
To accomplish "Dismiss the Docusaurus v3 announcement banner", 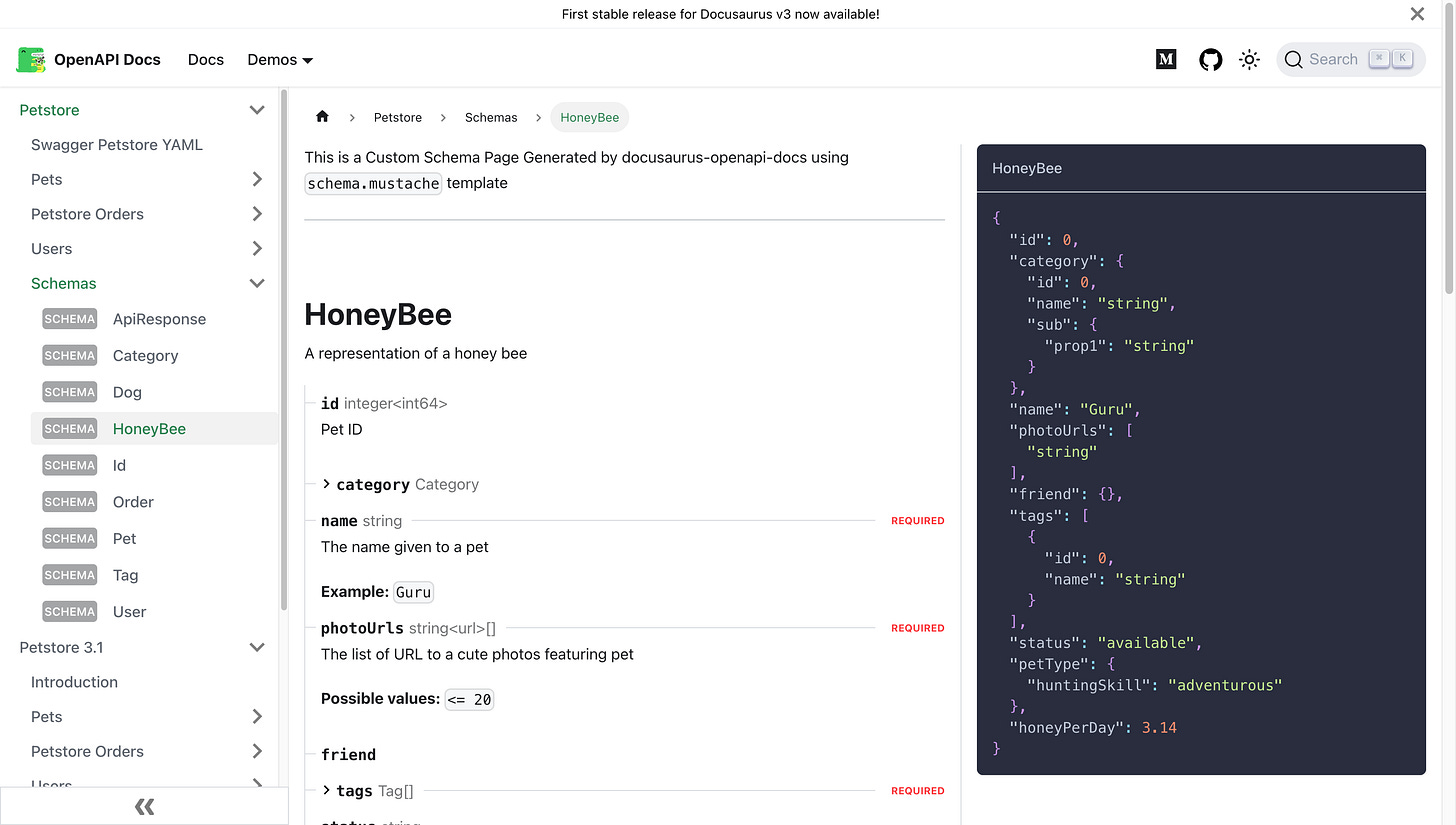I will [1417, 14].
